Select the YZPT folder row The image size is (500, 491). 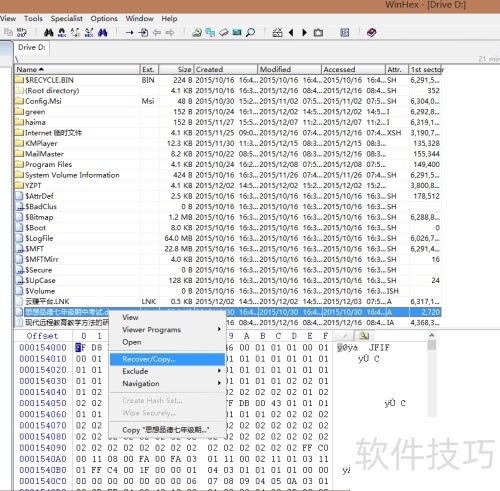click(228, 186)
